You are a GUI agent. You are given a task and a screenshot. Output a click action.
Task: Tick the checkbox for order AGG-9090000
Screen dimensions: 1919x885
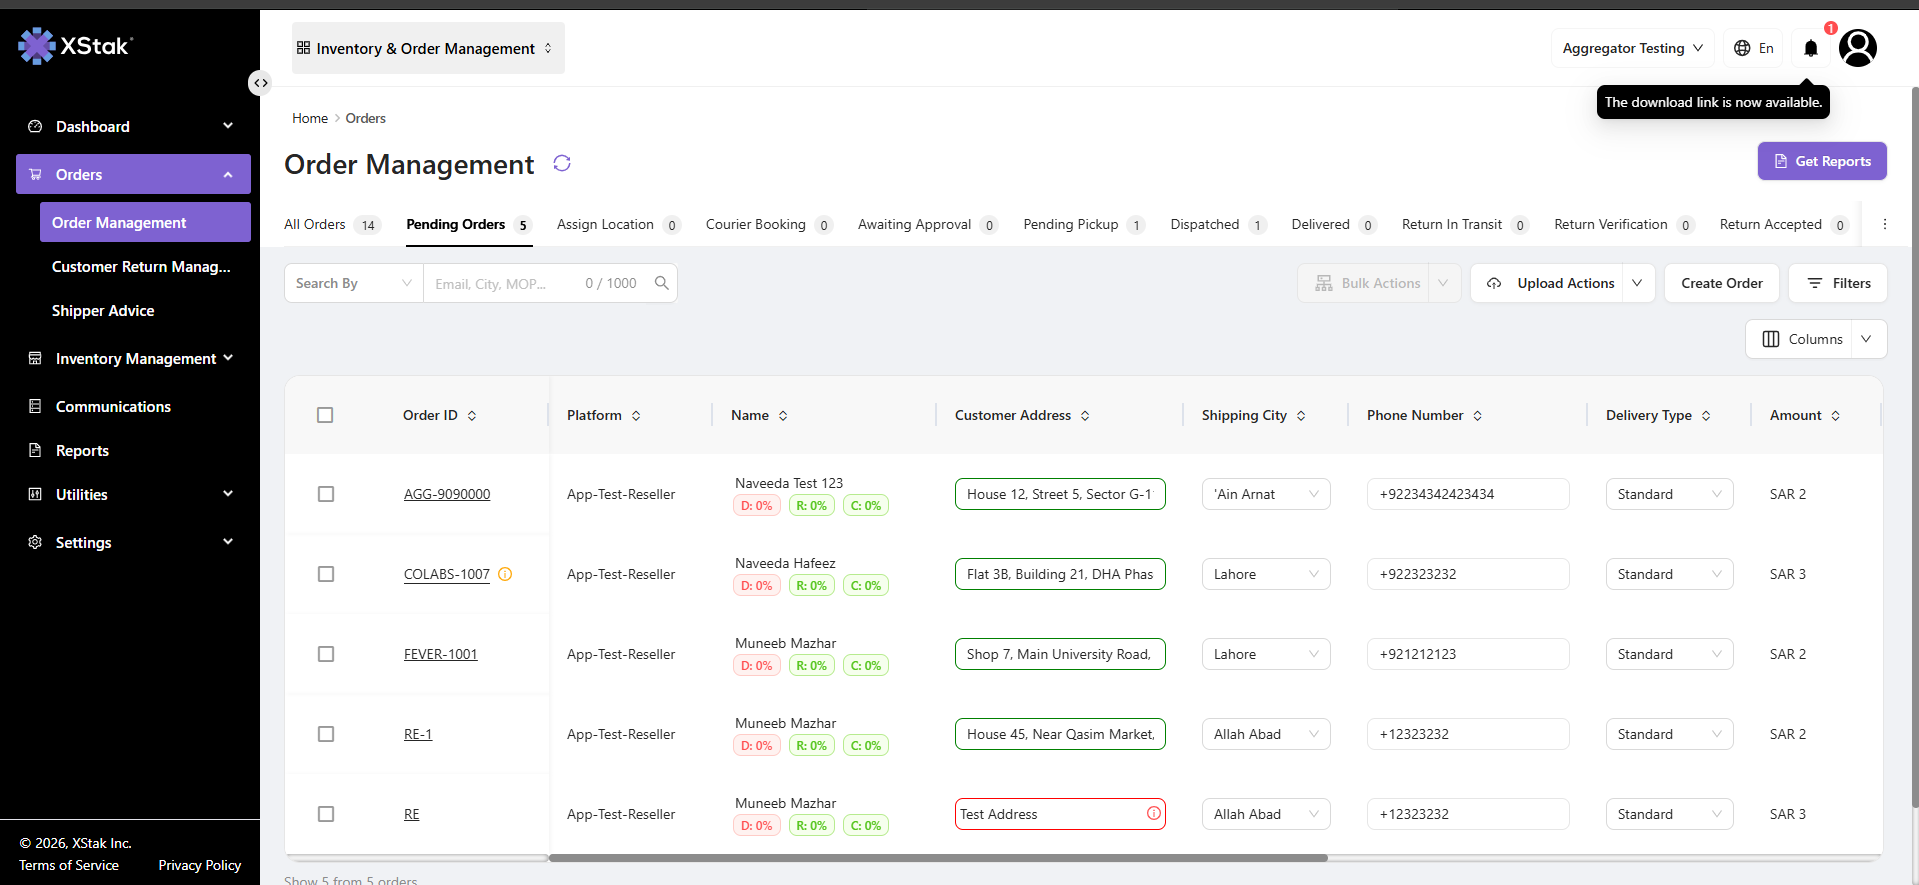(326, 494)
